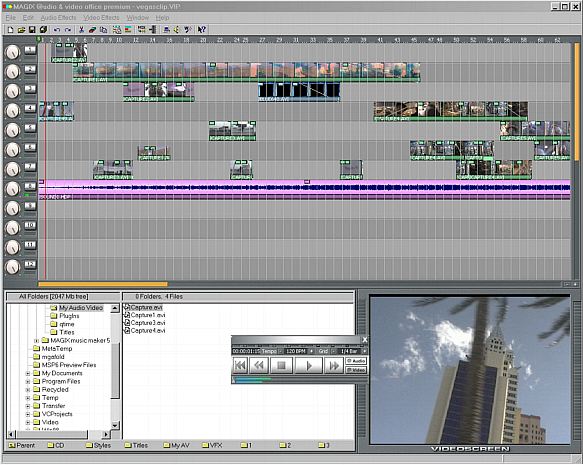Viewport: 583px width, 465px height.
Task: Open the Grid dropdown arrow in the transport panel
Action: pos(334,351)
